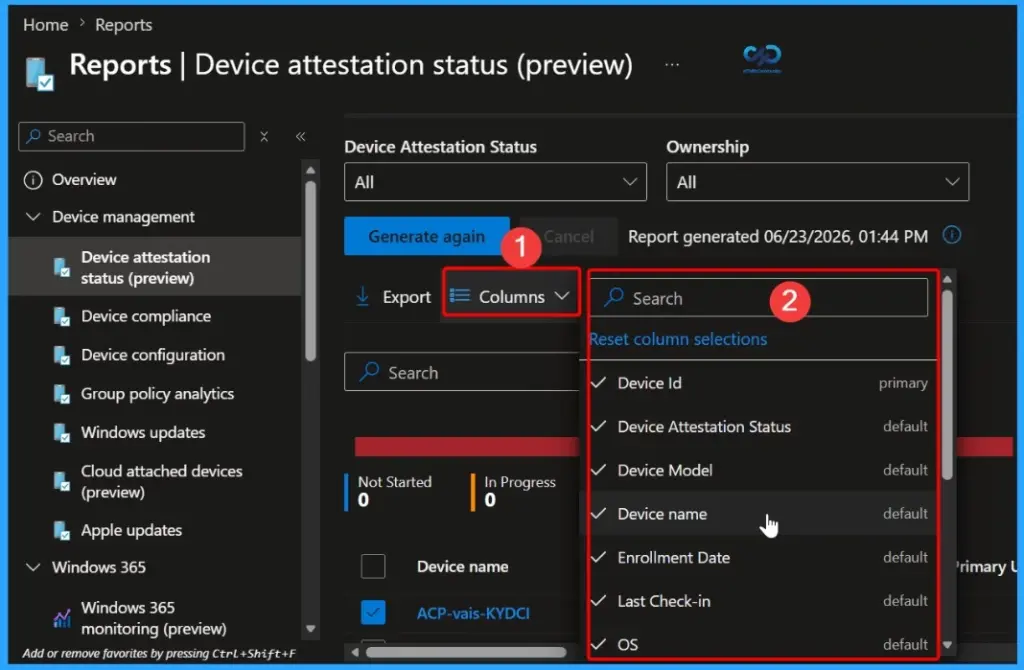Click the Not Started count
This screenshot has height=670, width=1024.
tap(364, 500)
